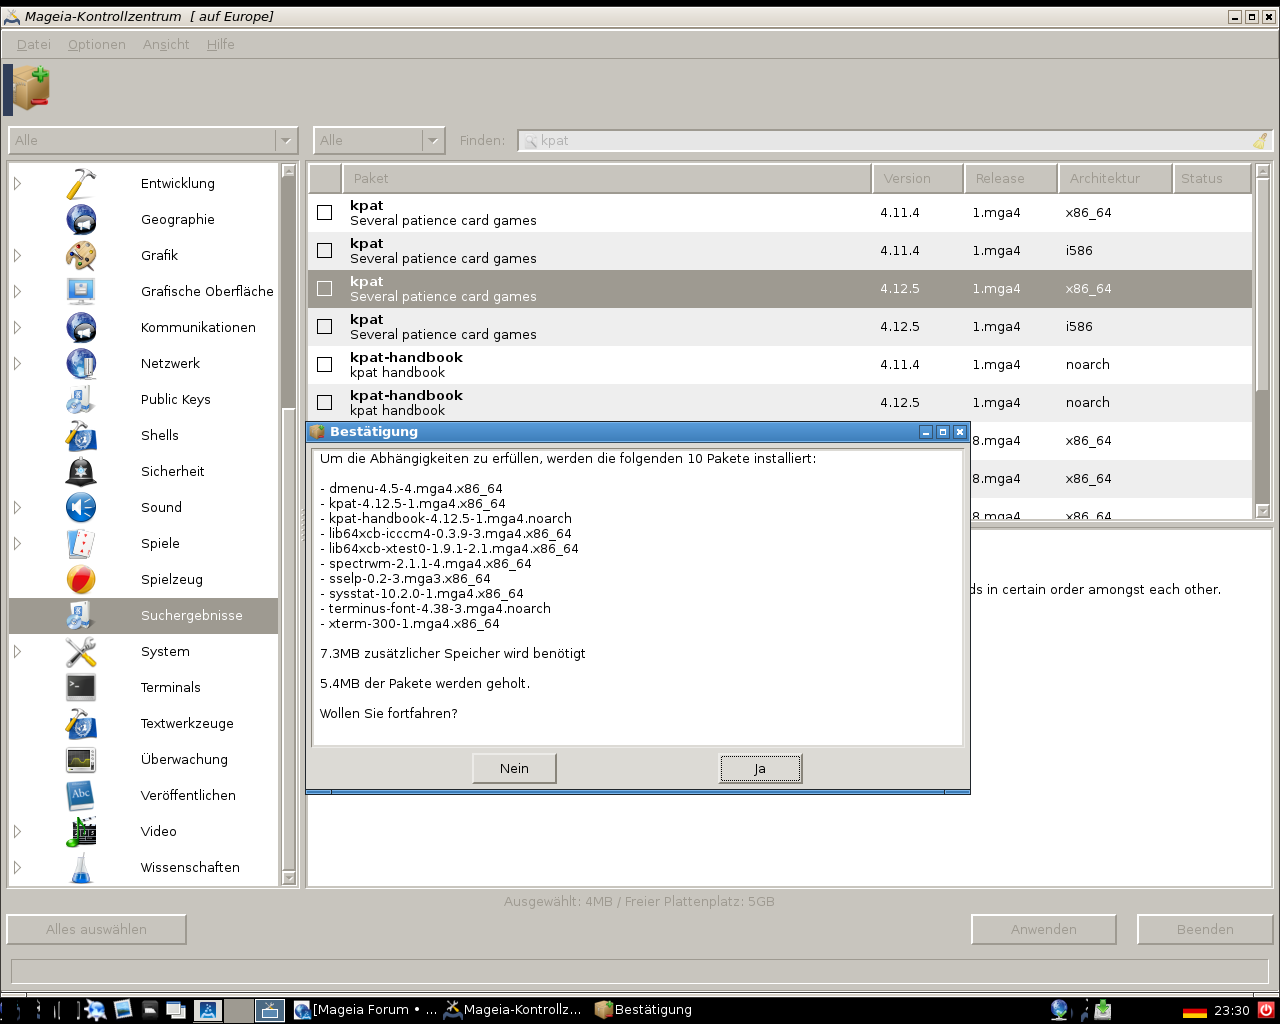
Task: Click the Status column header
Action: click(1211, 179)
